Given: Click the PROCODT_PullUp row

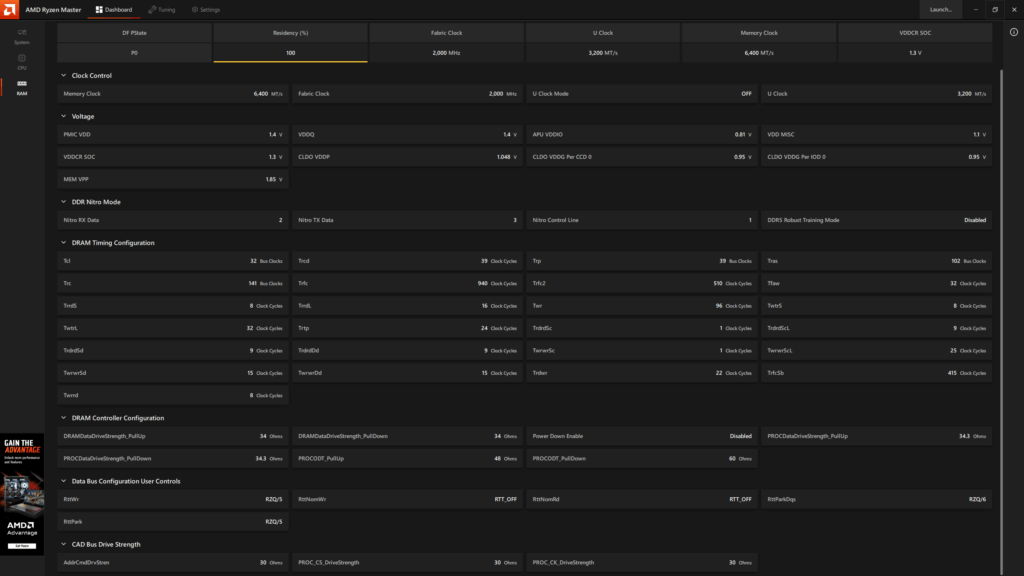Looking at the screenshot, I should 407,458.
